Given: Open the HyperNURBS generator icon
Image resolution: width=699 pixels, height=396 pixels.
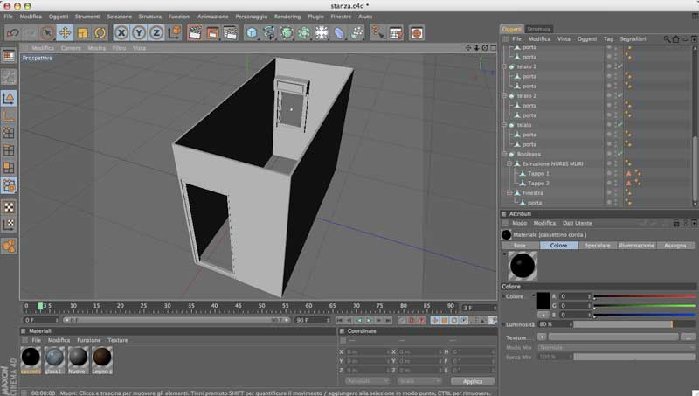Looking at the screenshot, I should click(287, 33).
